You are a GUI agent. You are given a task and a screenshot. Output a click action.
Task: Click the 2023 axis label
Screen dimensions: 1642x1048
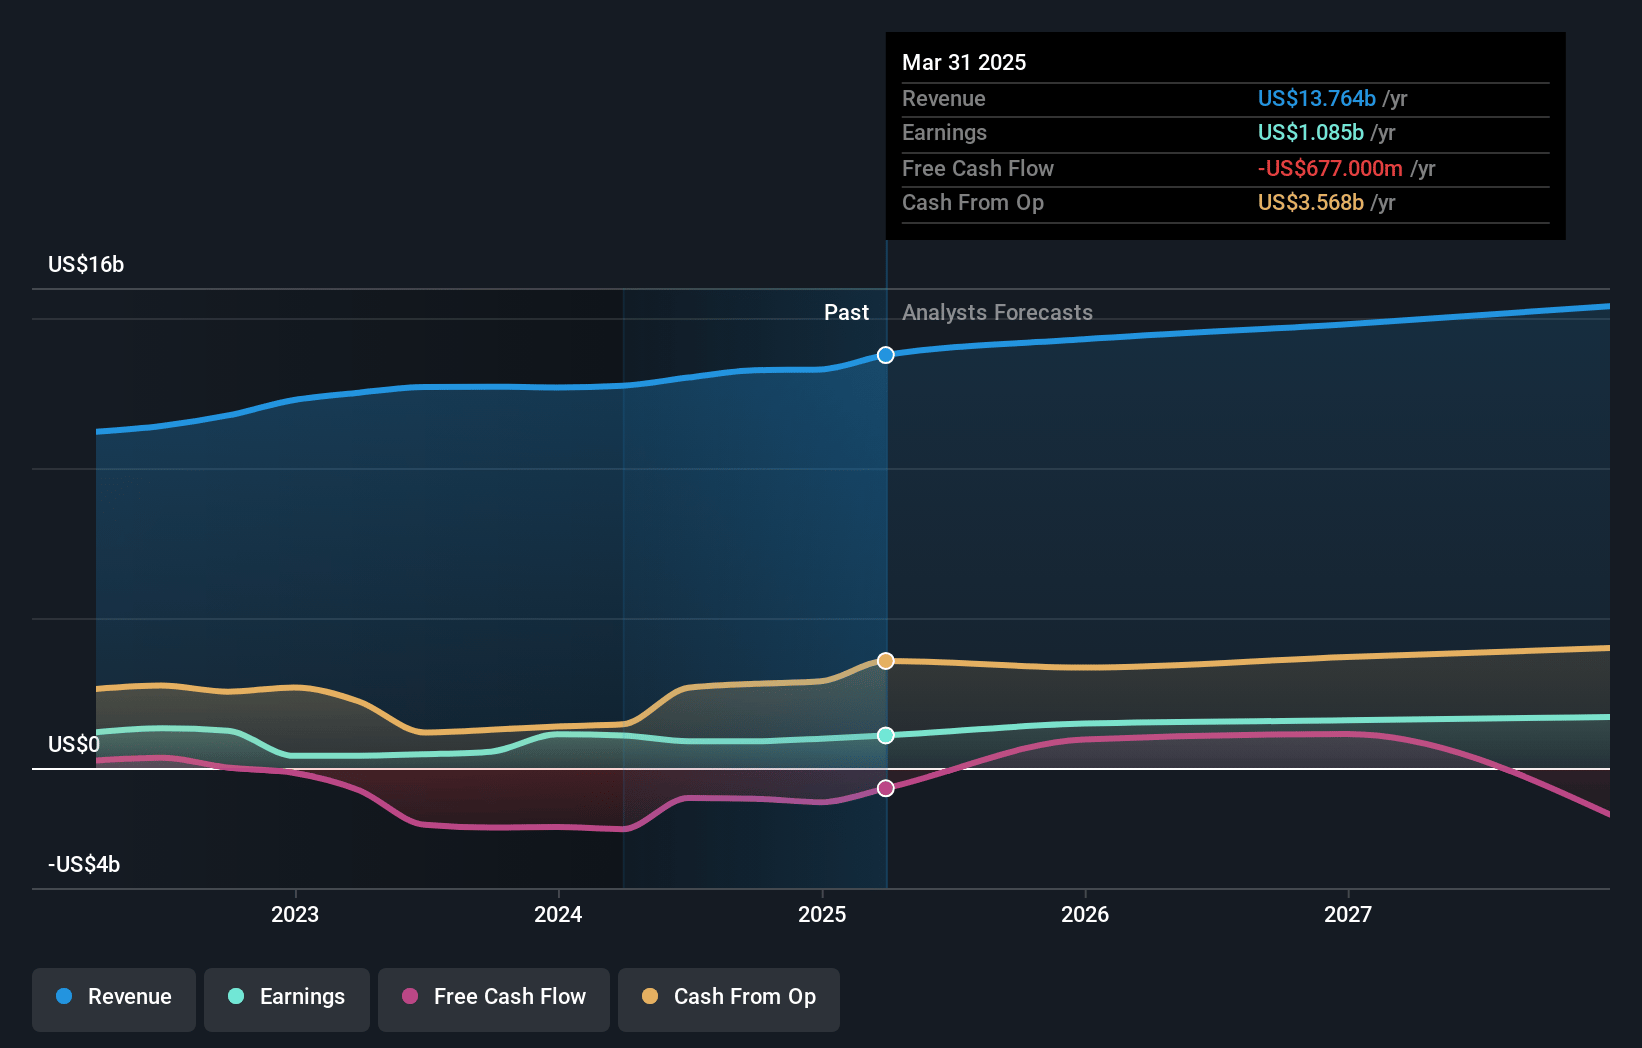pyautogui.click(x=295, y=914)
